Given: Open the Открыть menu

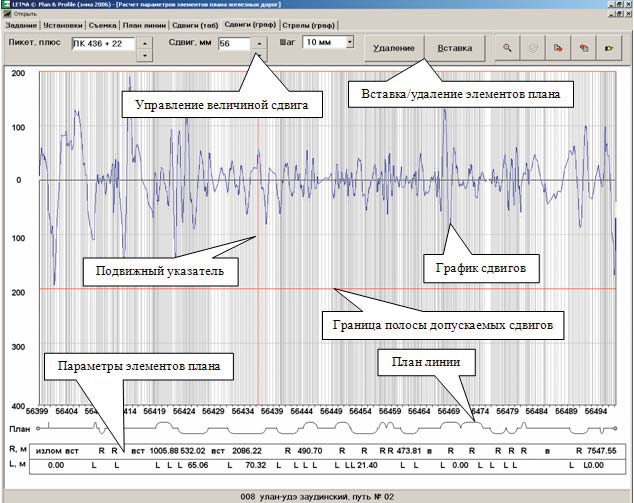Looking at the screenshot, I should (x=24, y=14).
